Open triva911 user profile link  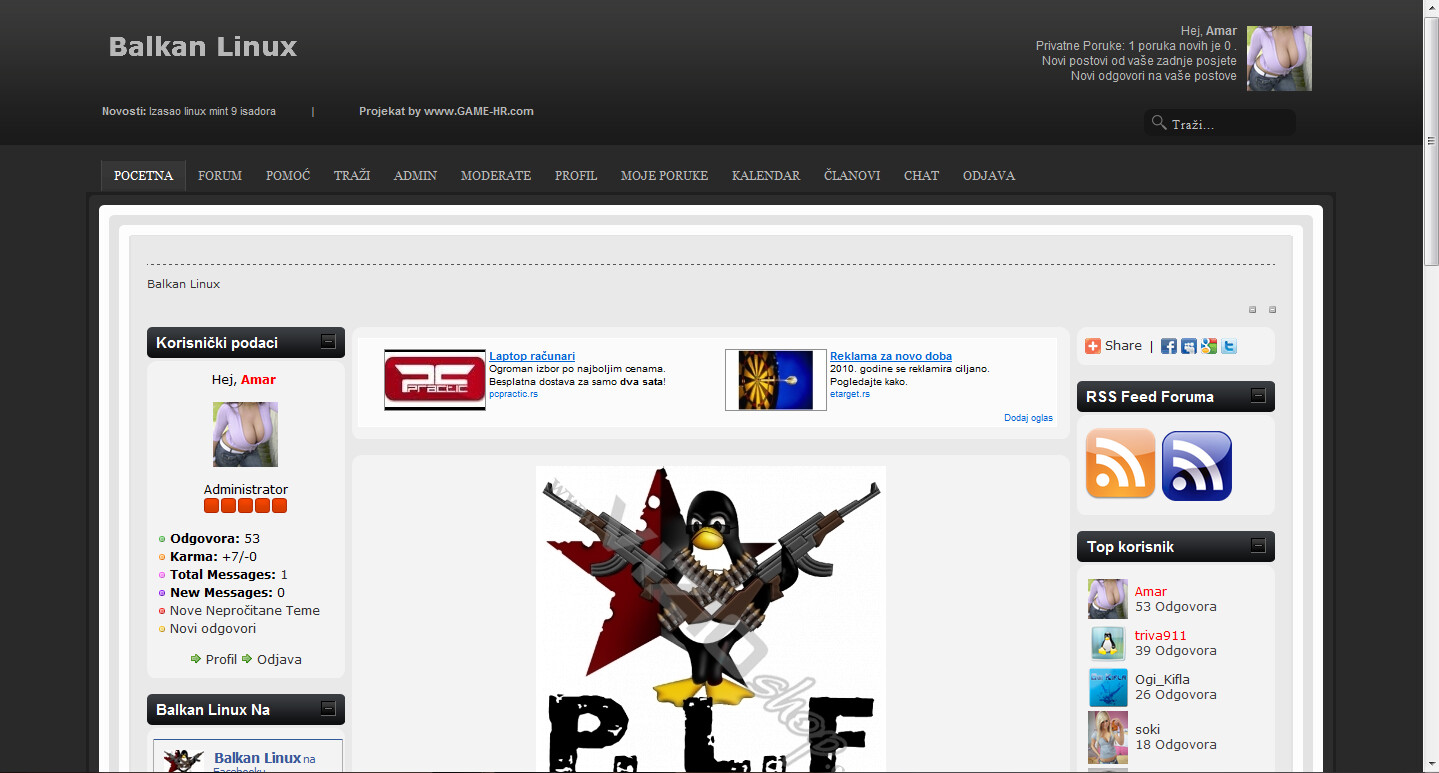tap(1161, 635)
